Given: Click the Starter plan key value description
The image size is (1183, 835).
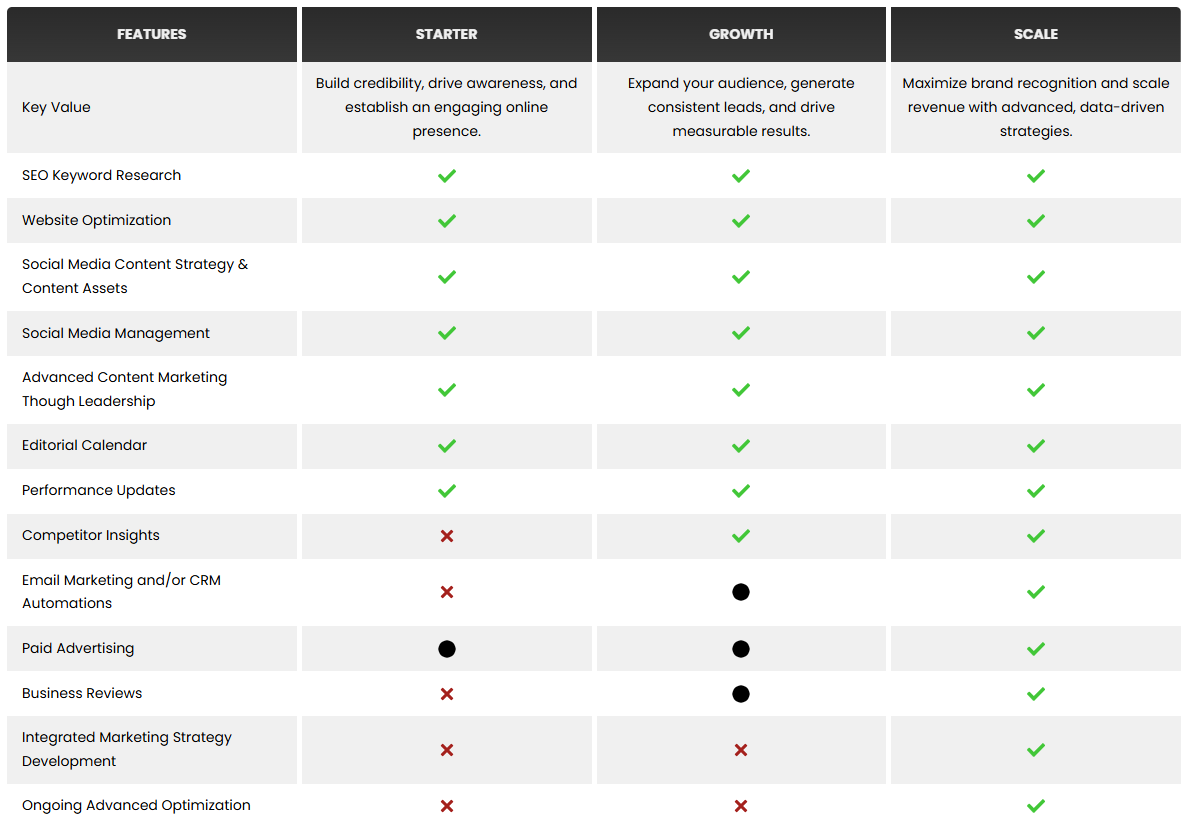Looking at the screenshot, I should pyautogui.click(x=447, y=107).
